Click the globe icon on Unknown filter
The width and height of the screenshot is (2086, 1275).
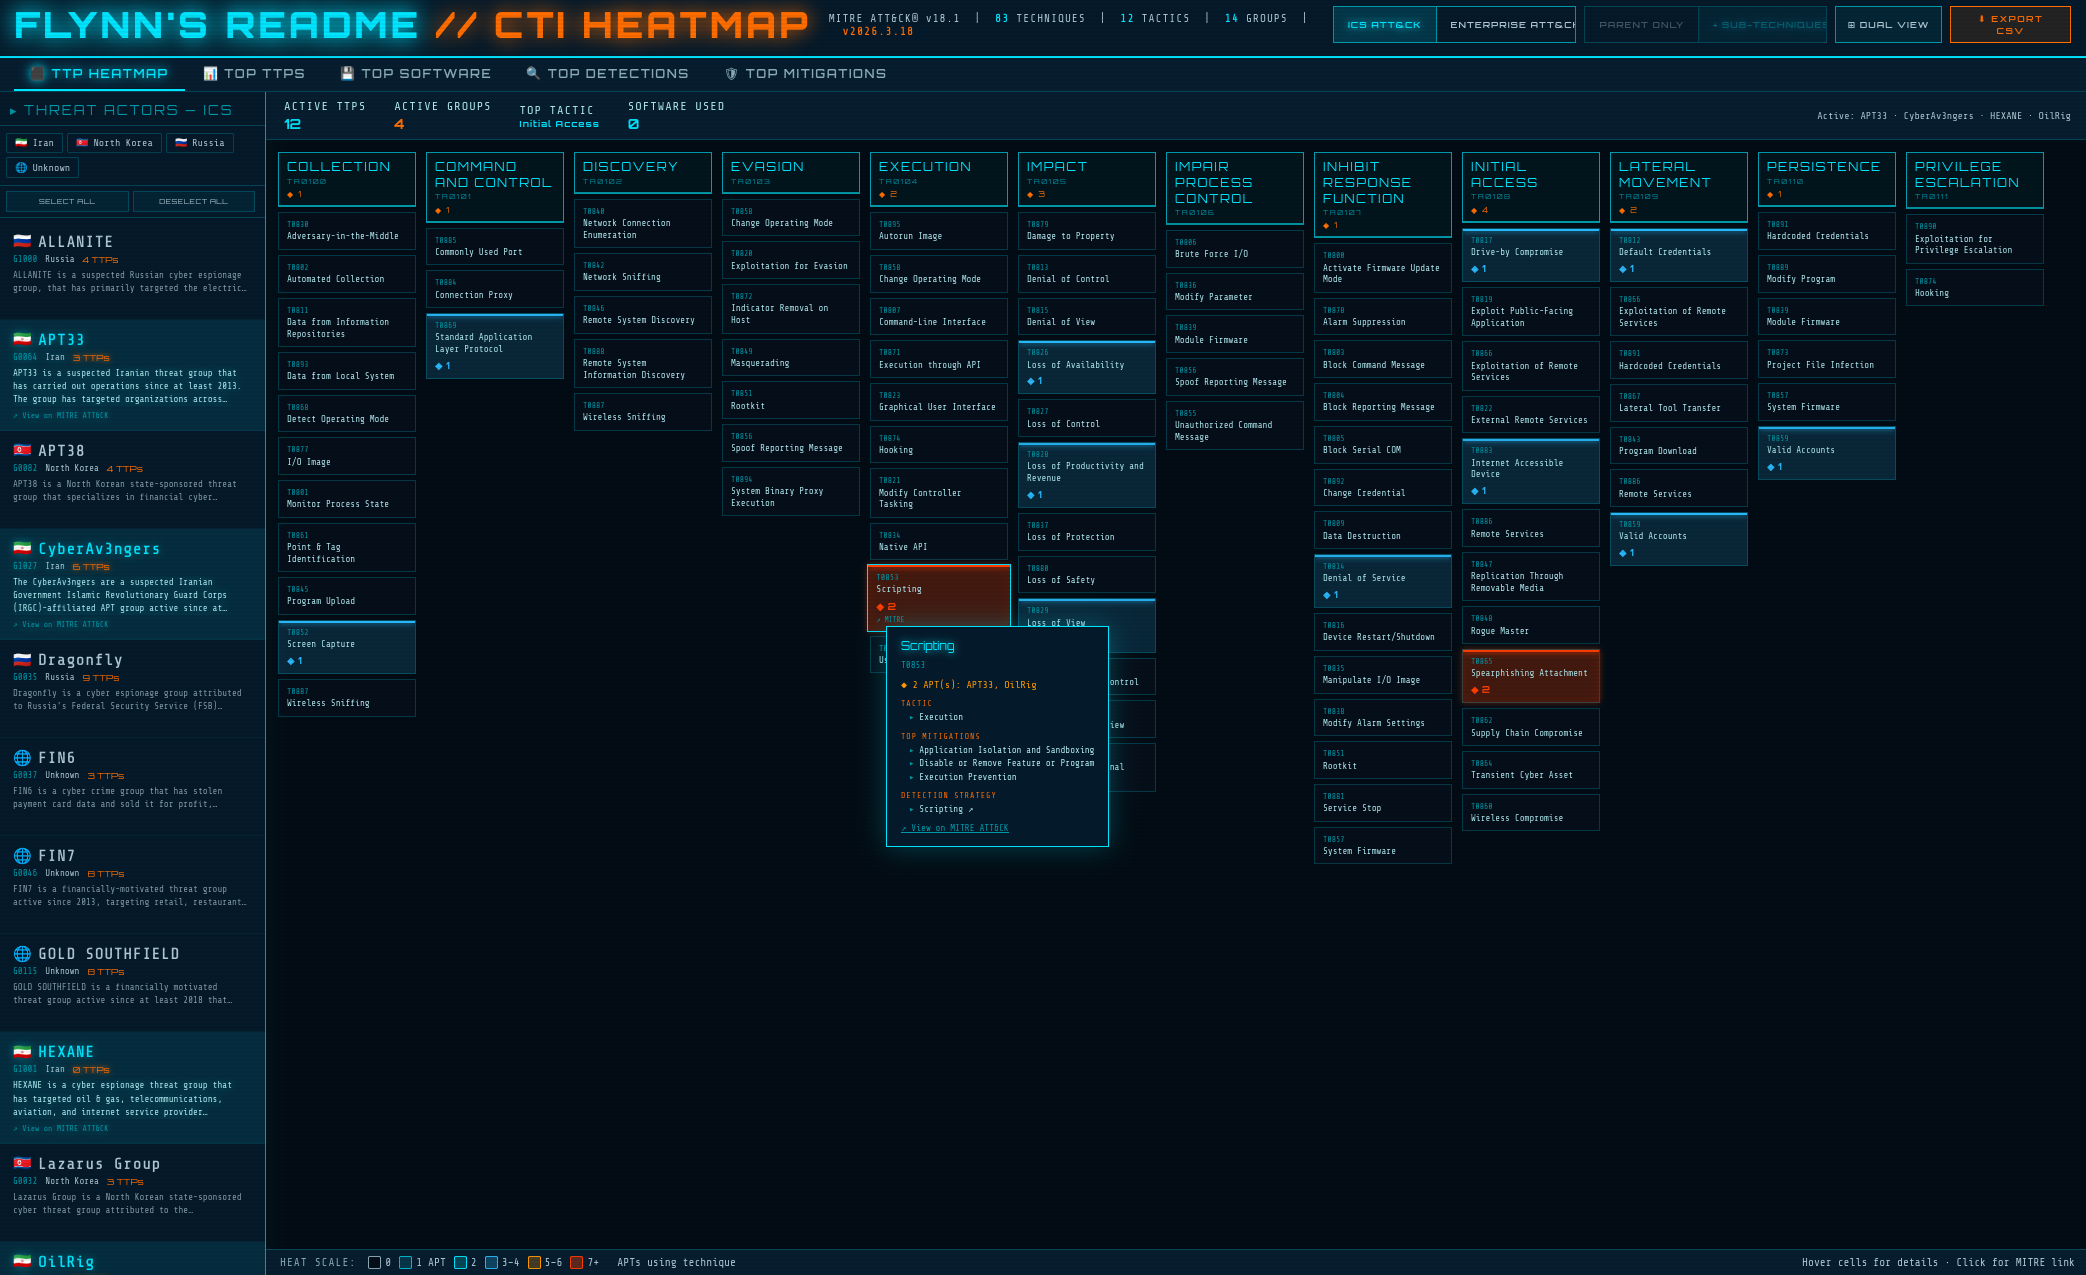point(22,167)
